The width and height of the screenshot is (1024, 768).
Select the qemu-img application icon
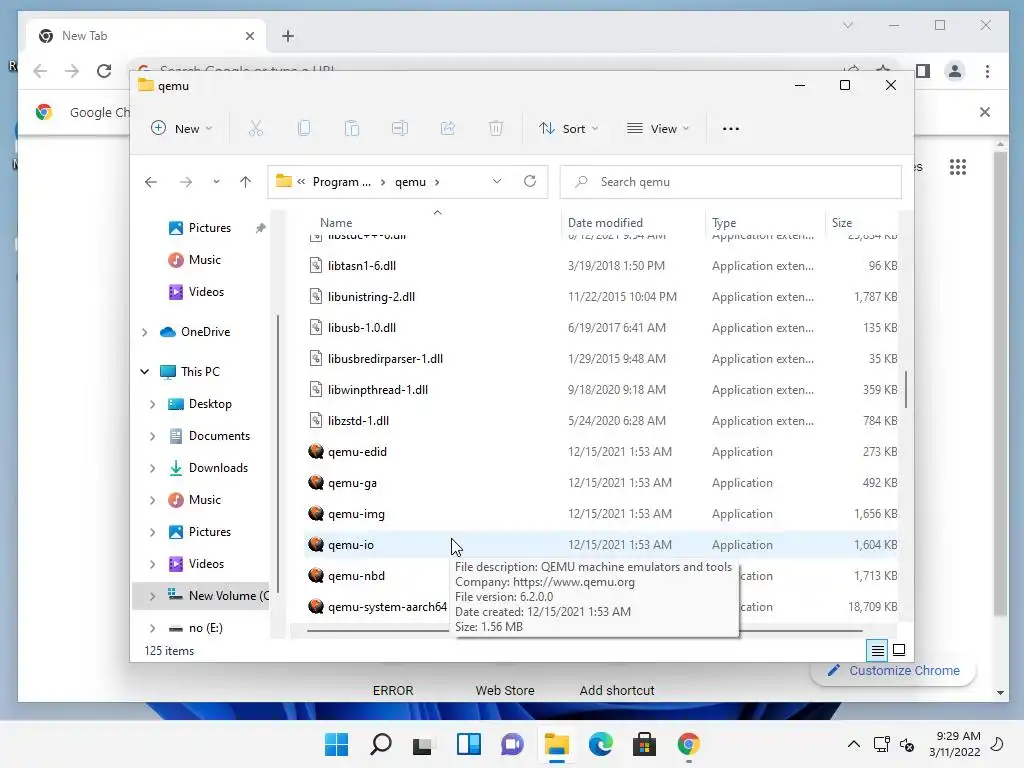tap(316, 513)
